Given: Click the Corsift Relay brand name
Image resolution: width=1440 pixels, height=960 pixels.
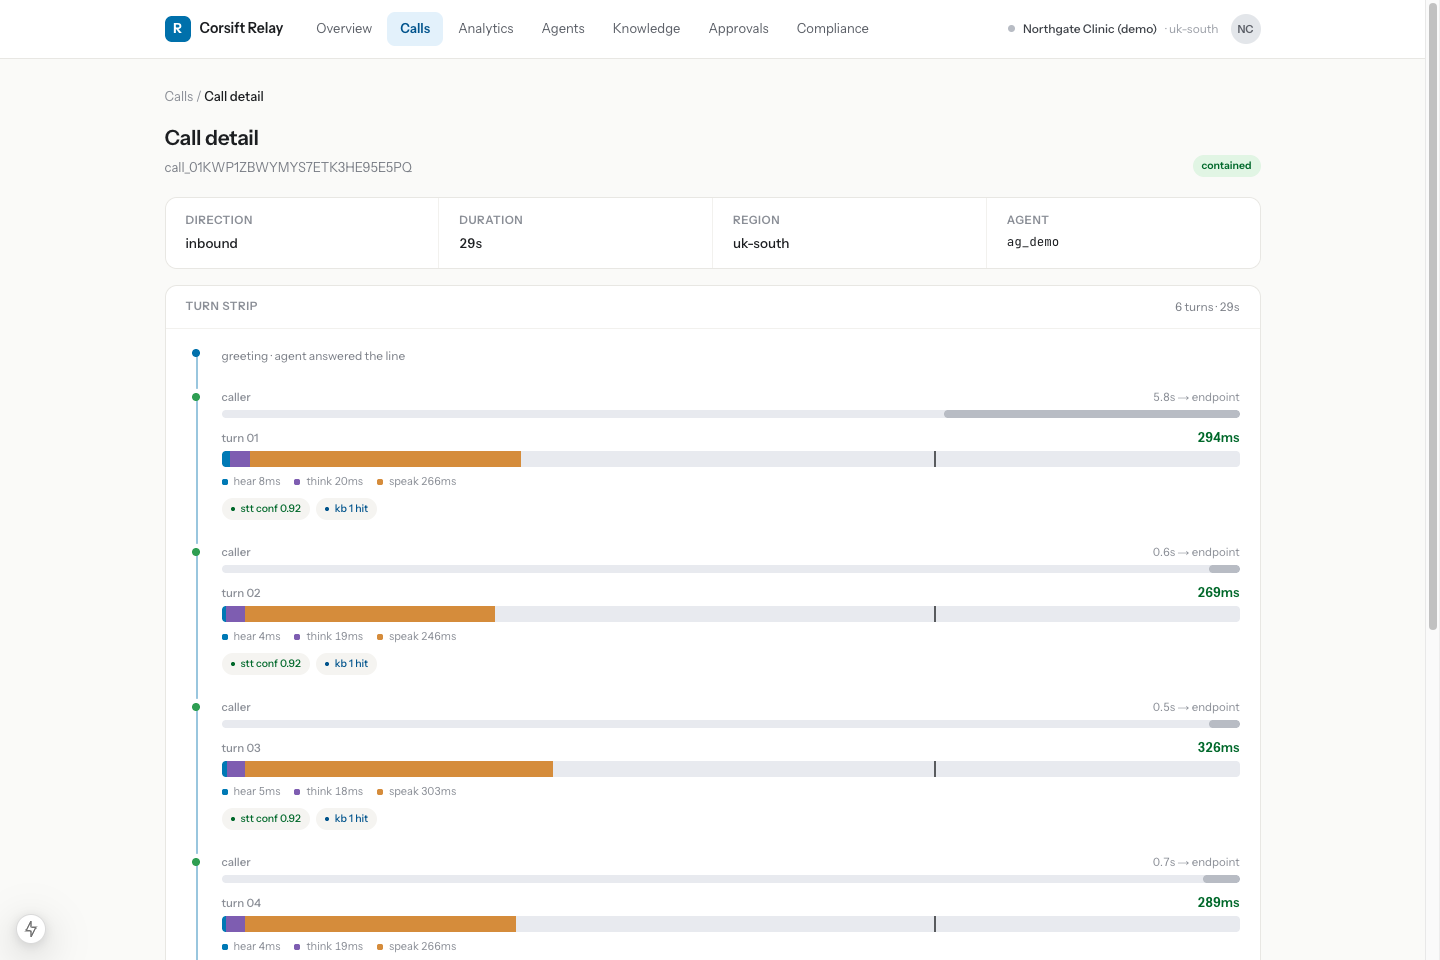Looking at the screenshot, I should click(241, 28).
